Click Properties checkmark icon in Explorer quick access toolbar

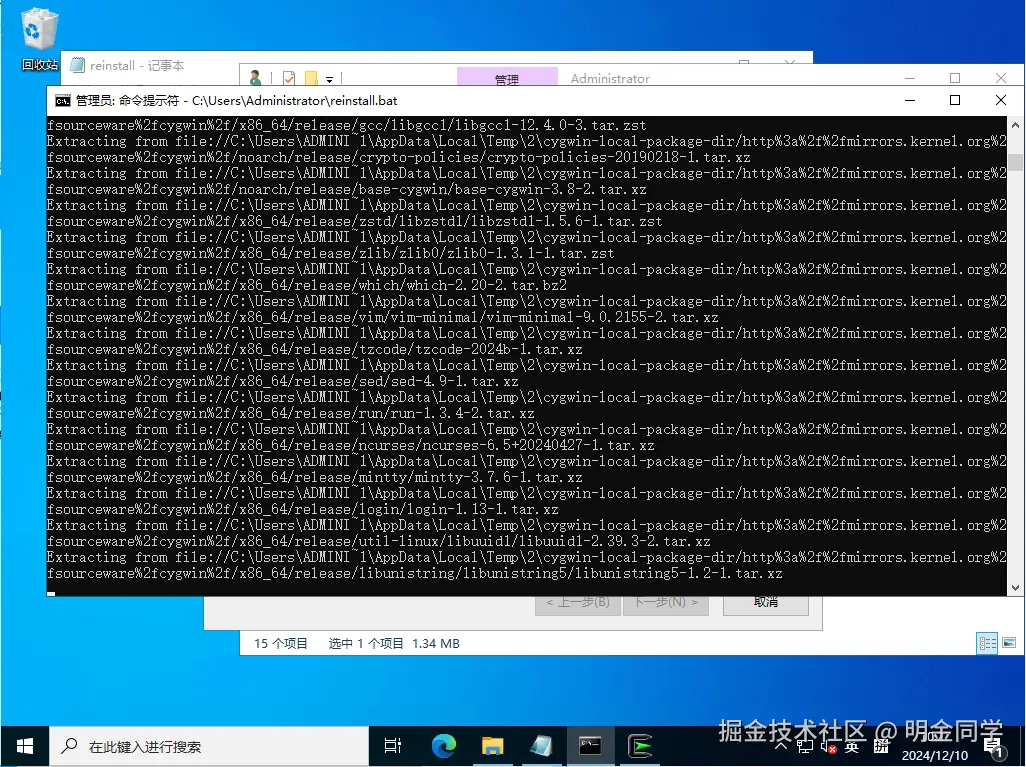(289, 79)
